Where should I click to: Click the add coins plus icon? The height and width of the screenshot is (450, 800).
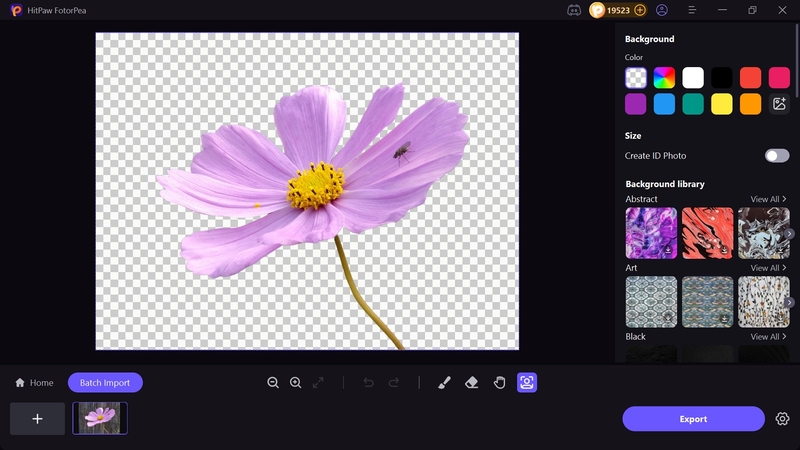coord(640,10)
